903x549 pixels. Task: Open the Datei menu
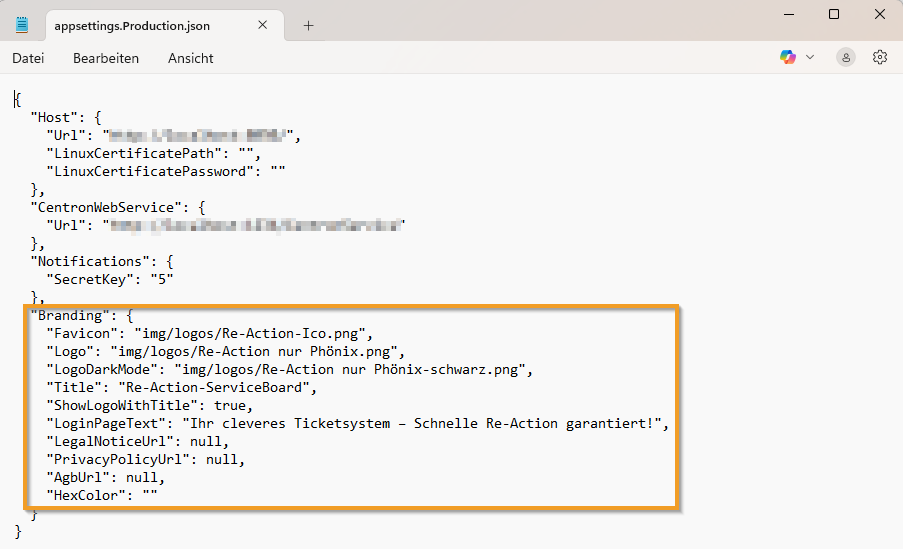pyautogui.click(x=28, y=58)
